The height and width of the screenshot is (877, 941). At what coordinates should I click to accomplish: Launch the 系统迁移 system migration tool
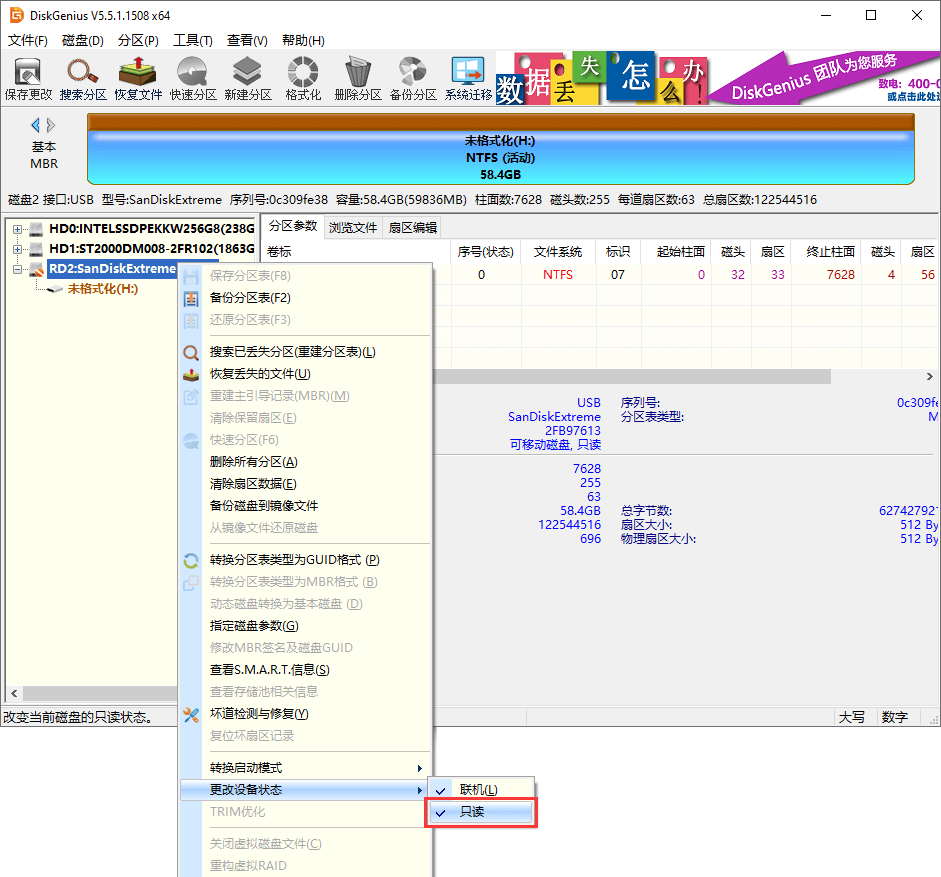(x=466, y=77)
